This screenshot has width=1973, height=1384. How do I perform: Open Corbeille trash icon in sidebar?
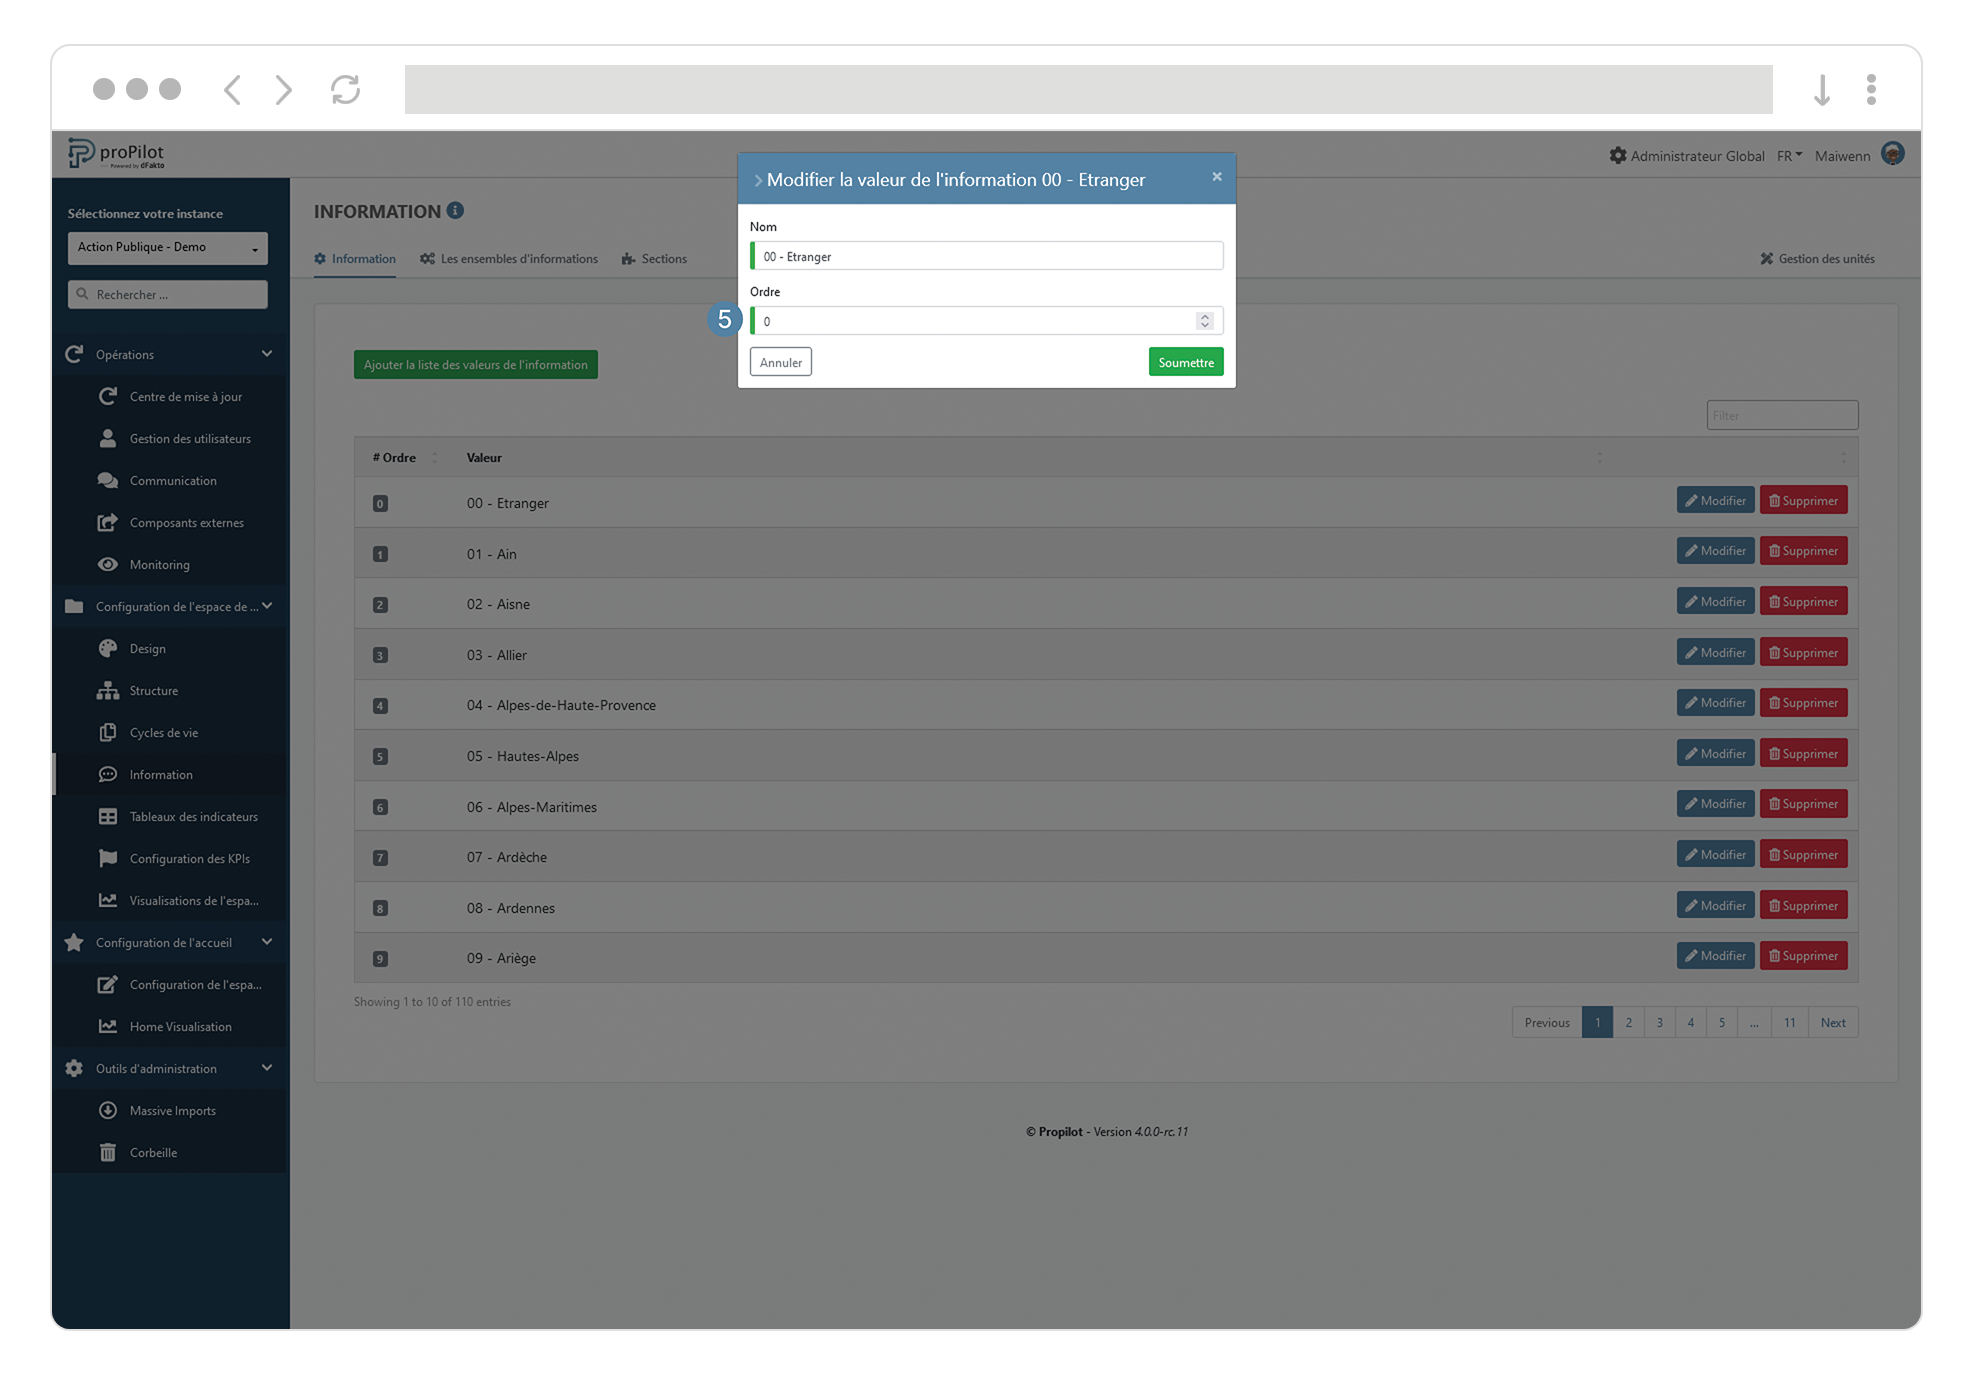pos(108,1152)
